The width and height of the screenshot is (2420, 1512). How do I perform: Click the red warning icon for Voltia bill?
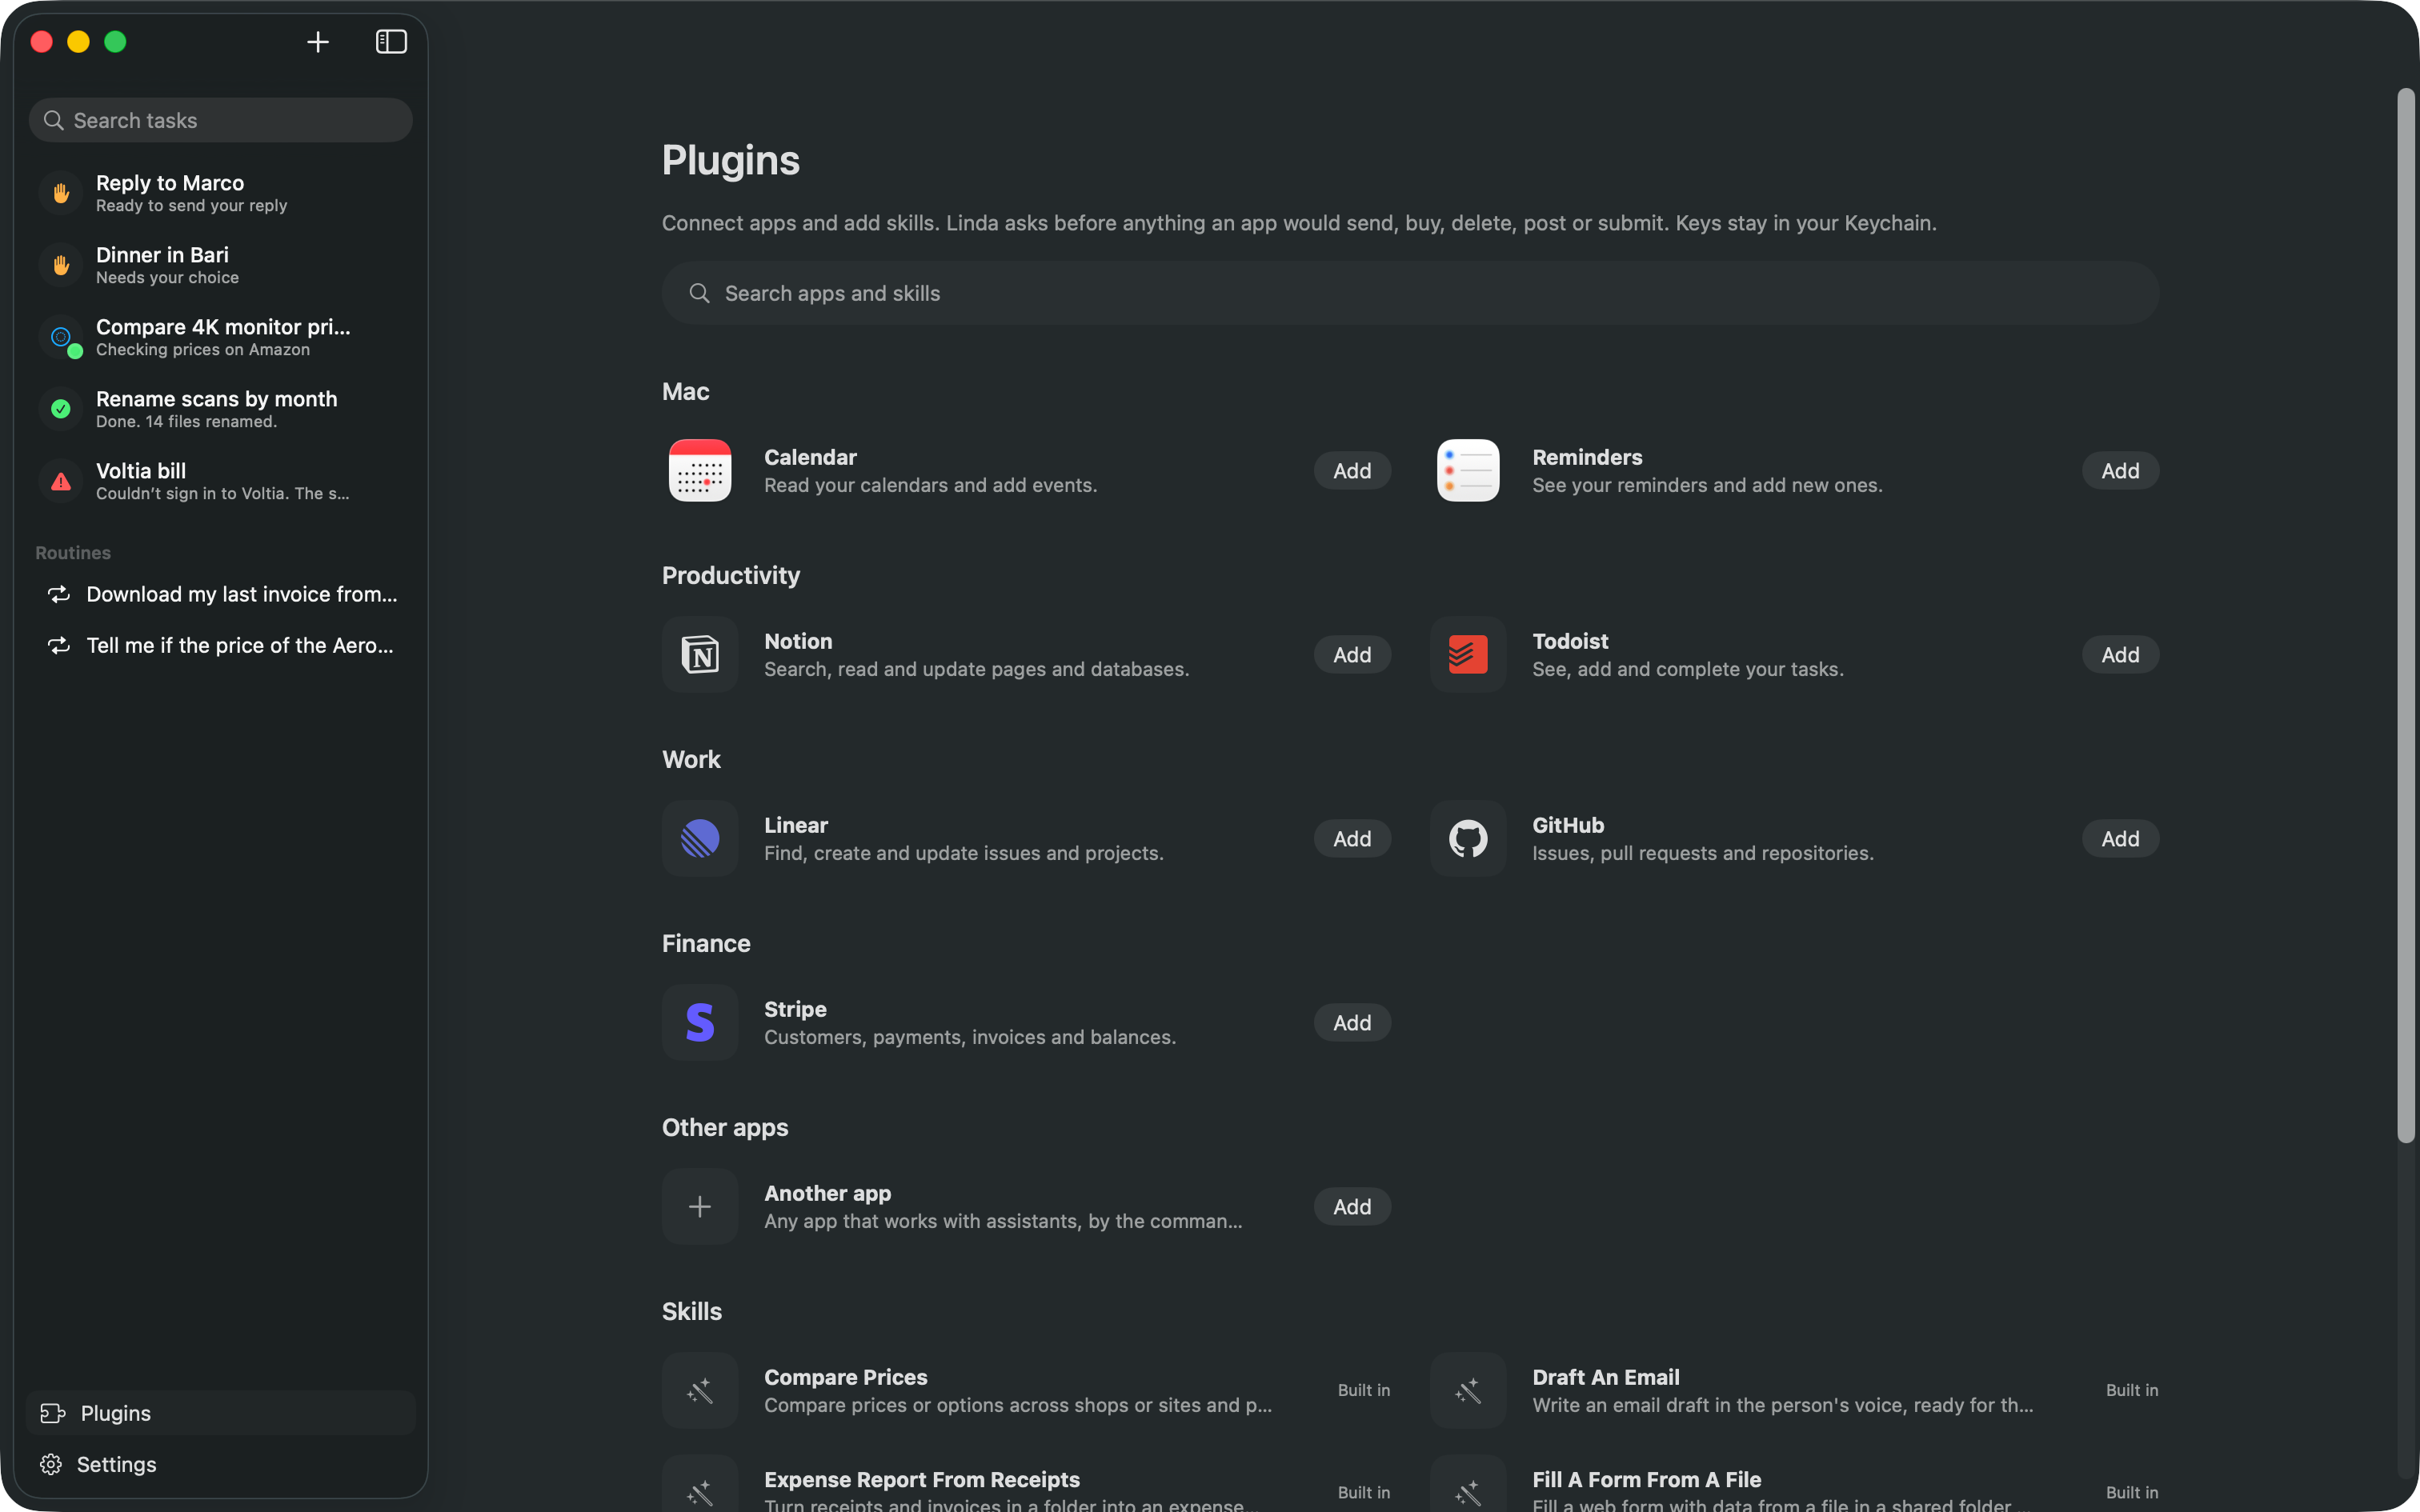coord(61,481)
